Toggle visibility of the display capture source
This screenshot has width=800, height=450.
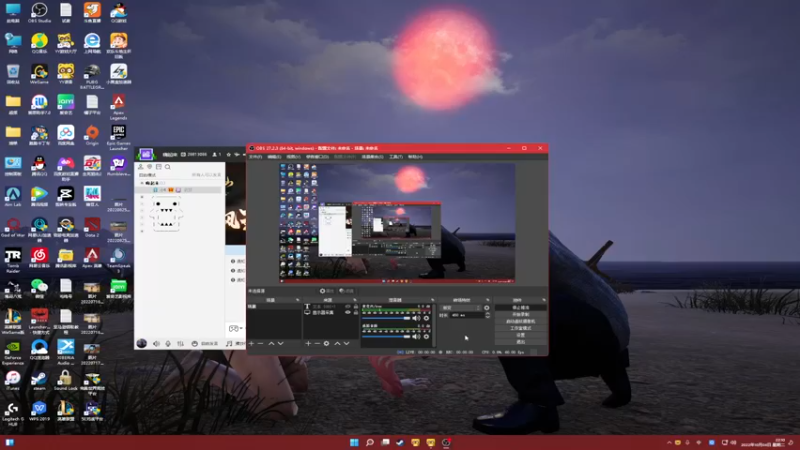pos(348,312)
